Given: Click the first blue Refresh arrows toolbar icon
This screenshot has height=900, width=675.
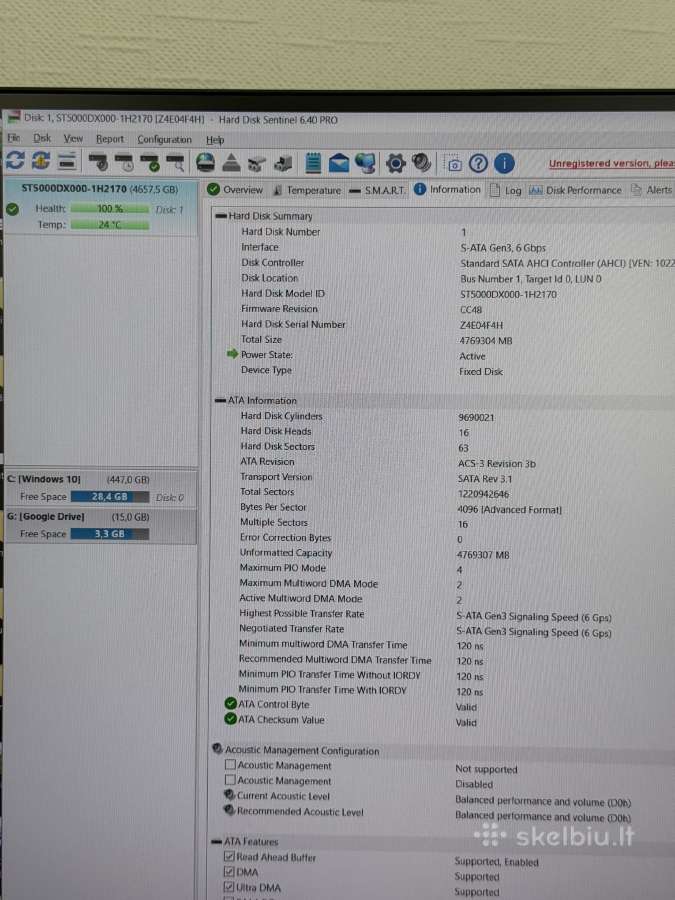Looking at the screenshot, I should [15, 160].
